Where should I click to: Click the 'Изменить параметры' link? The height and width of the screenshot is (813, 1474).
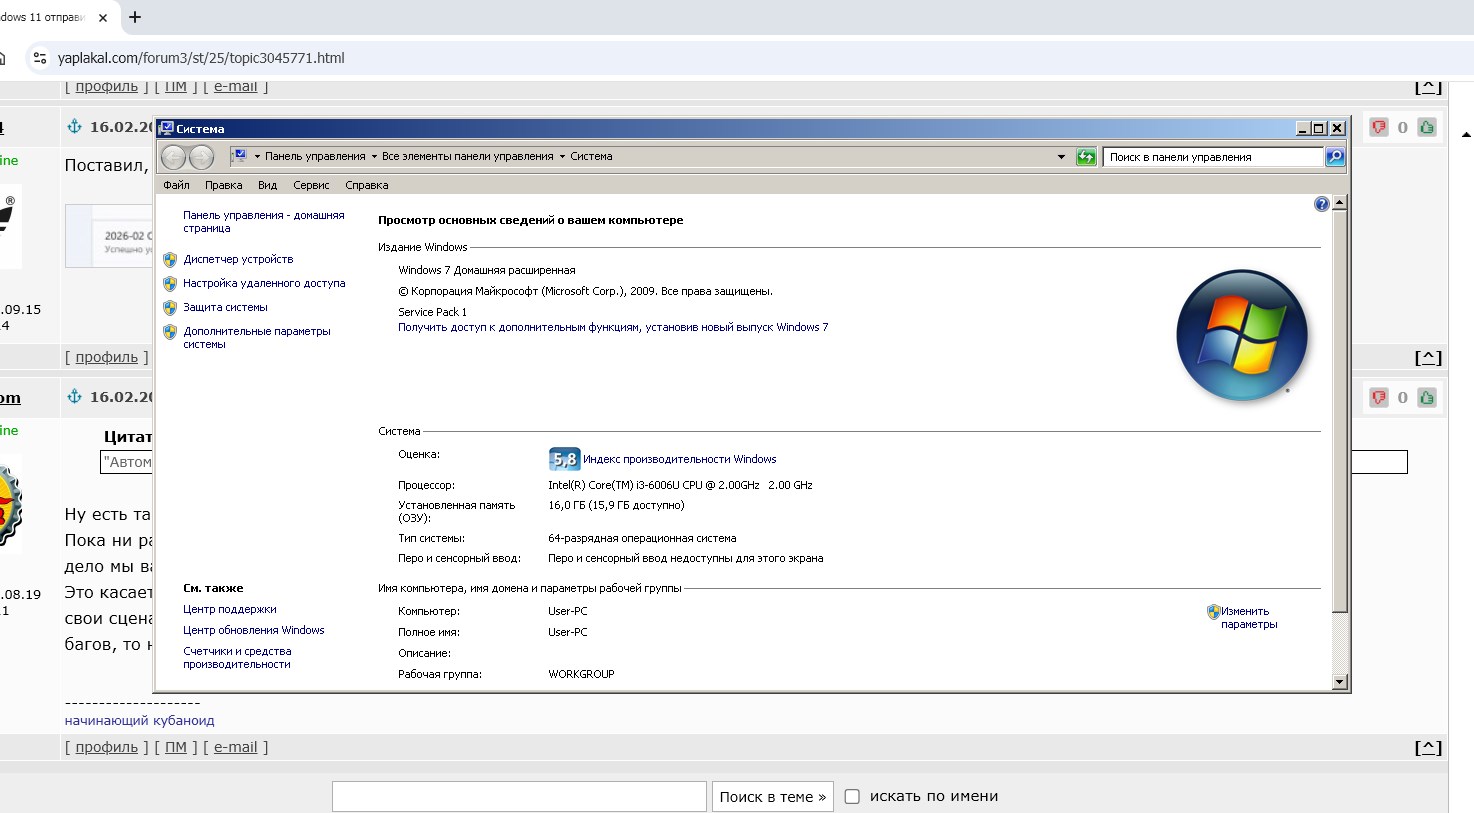pyautogui.click(x=1249, y=618)
